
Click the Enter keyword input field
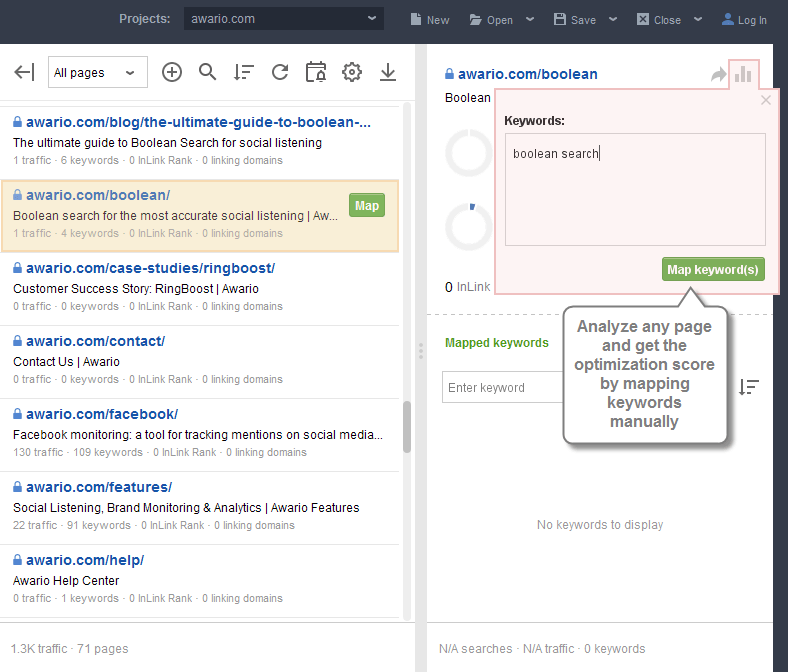[x=503, y=388]
